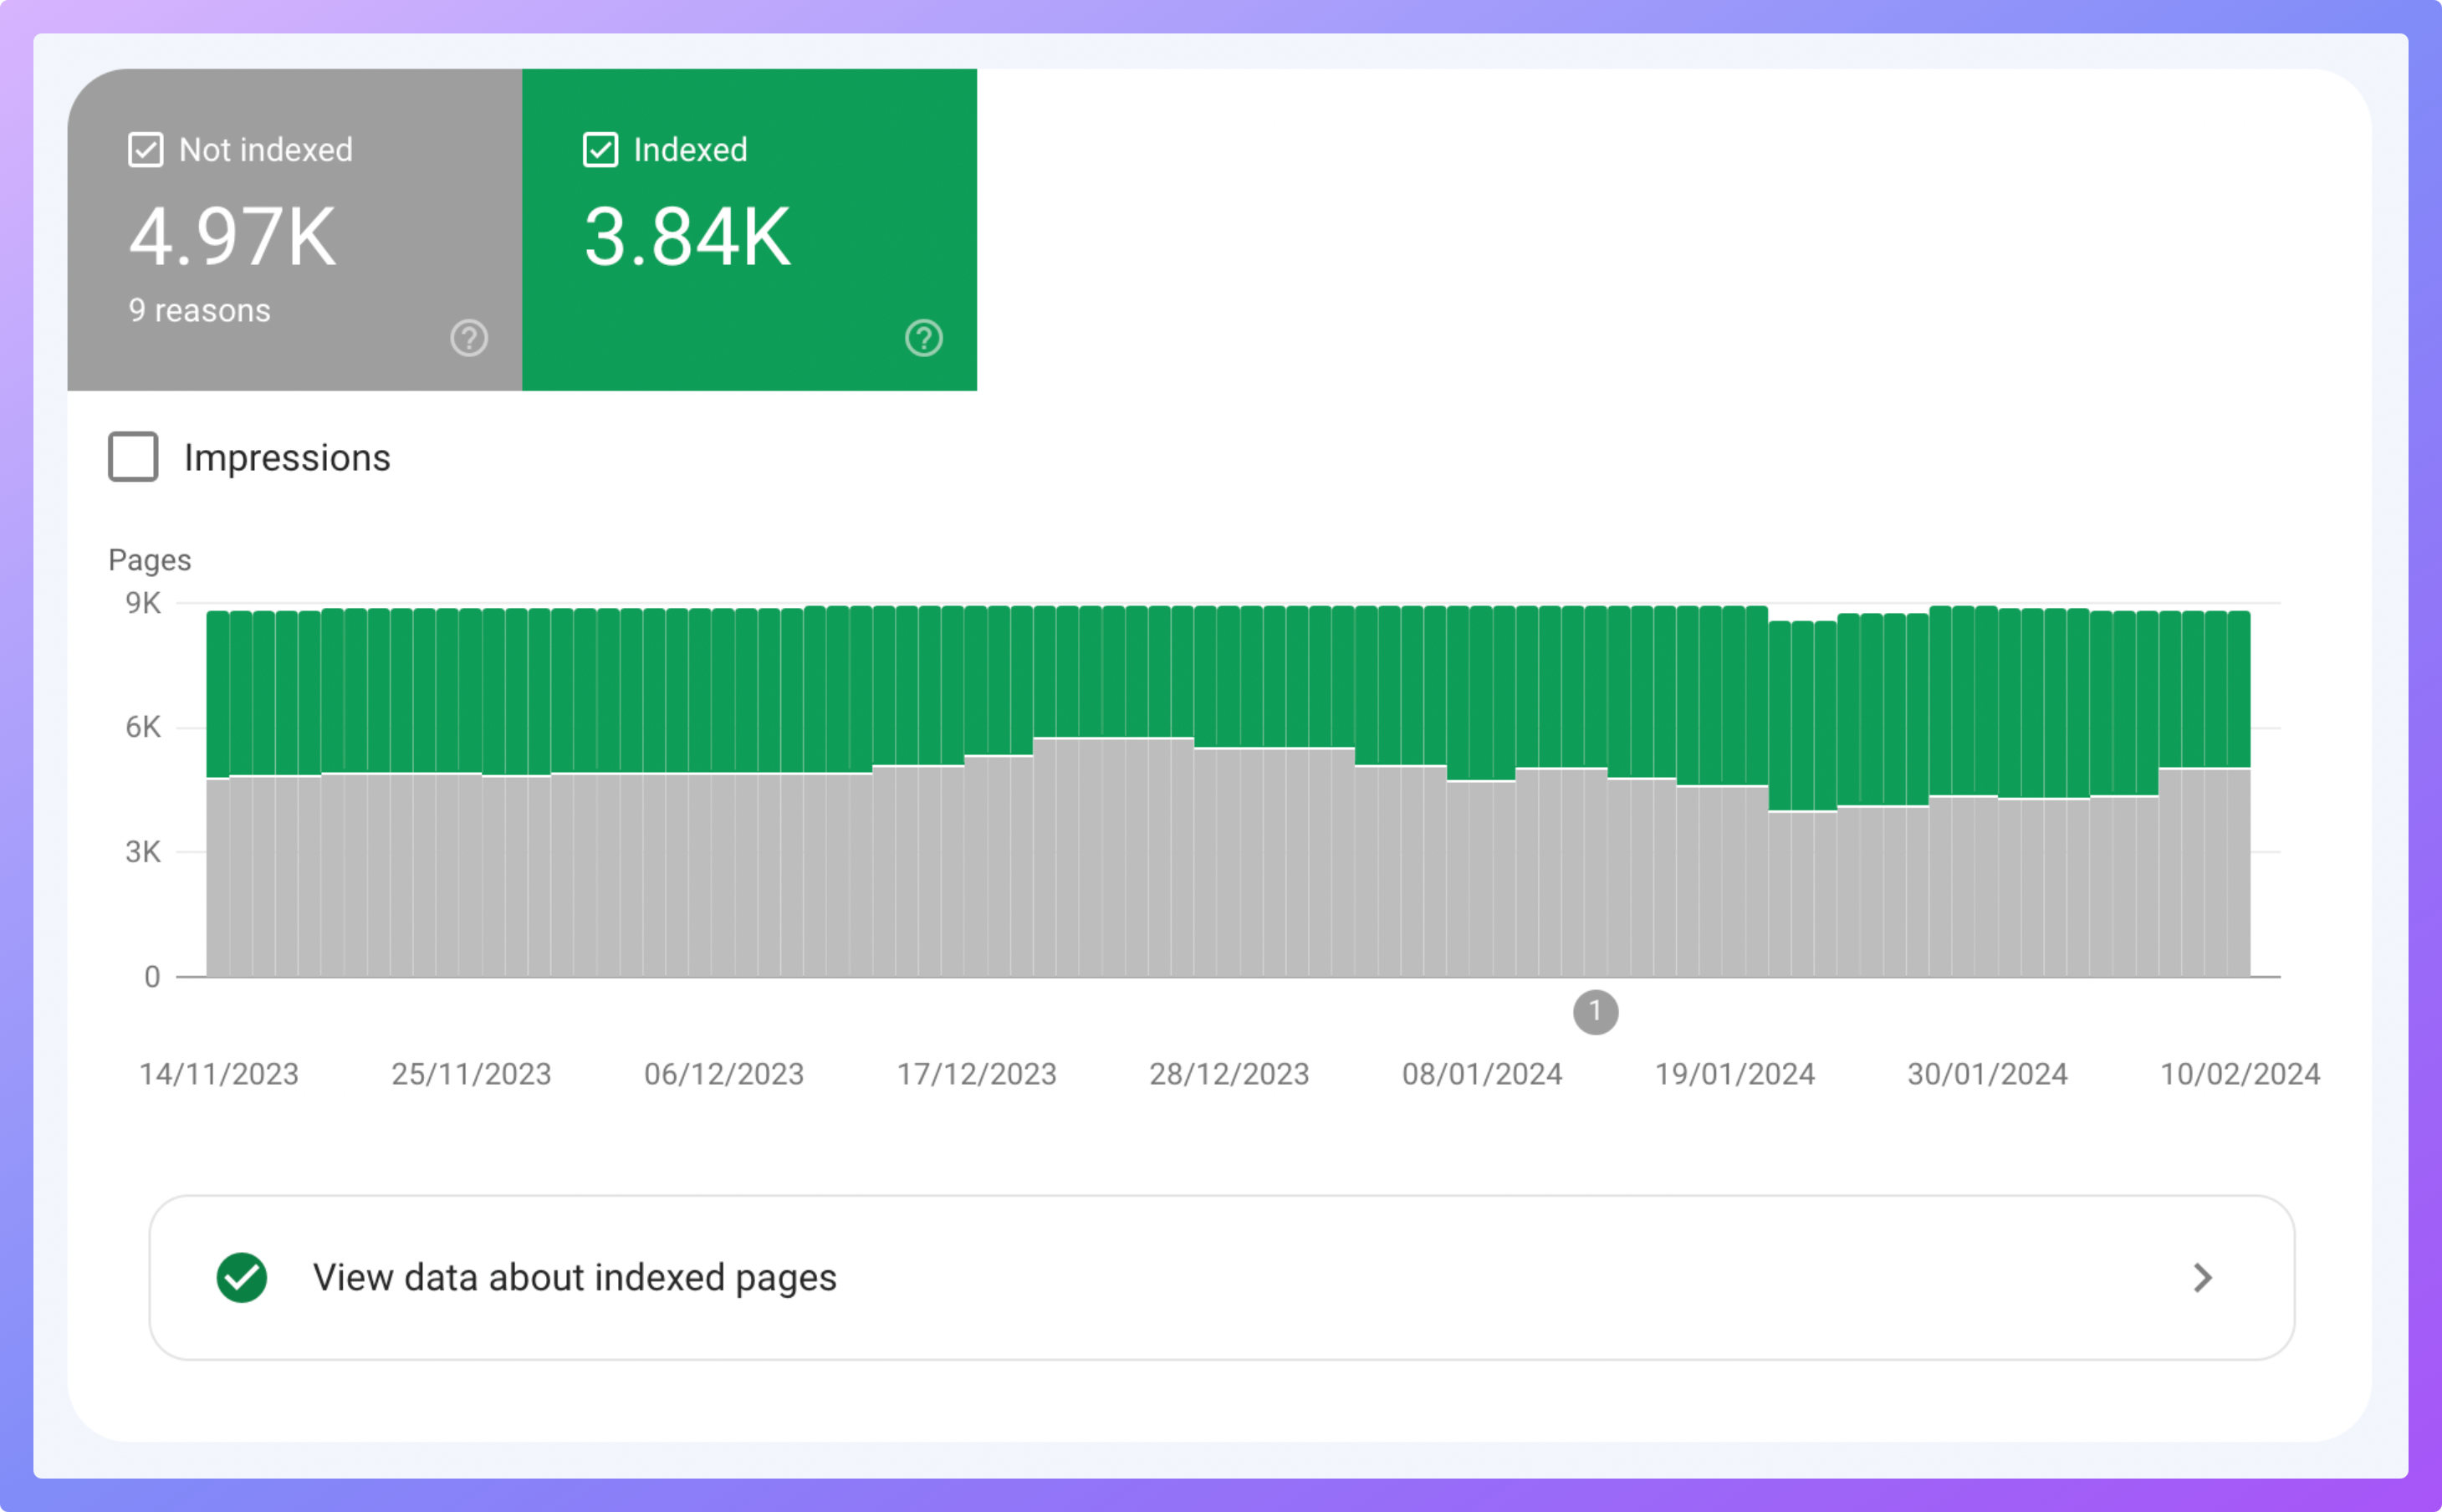Image resolution: width=2442 pixels, height=1512 pixels.
Task: Click the green checkmark icon beside indexed pages
Action: (242, 1277)
